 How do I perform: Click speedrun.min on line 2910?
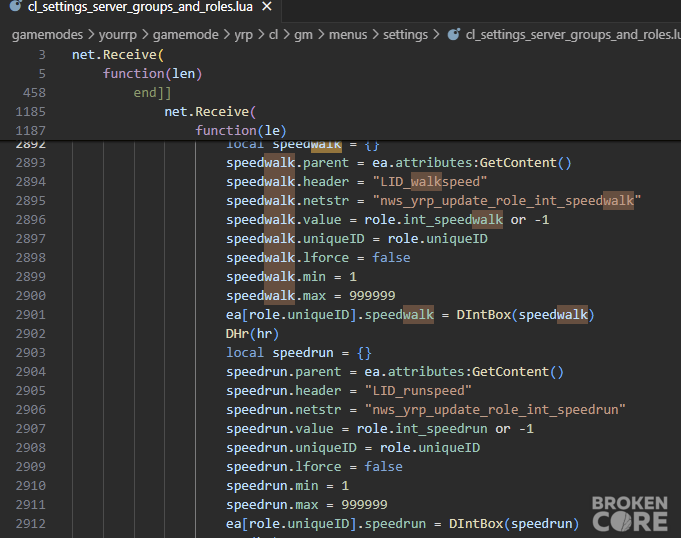(x=272, y=486)
